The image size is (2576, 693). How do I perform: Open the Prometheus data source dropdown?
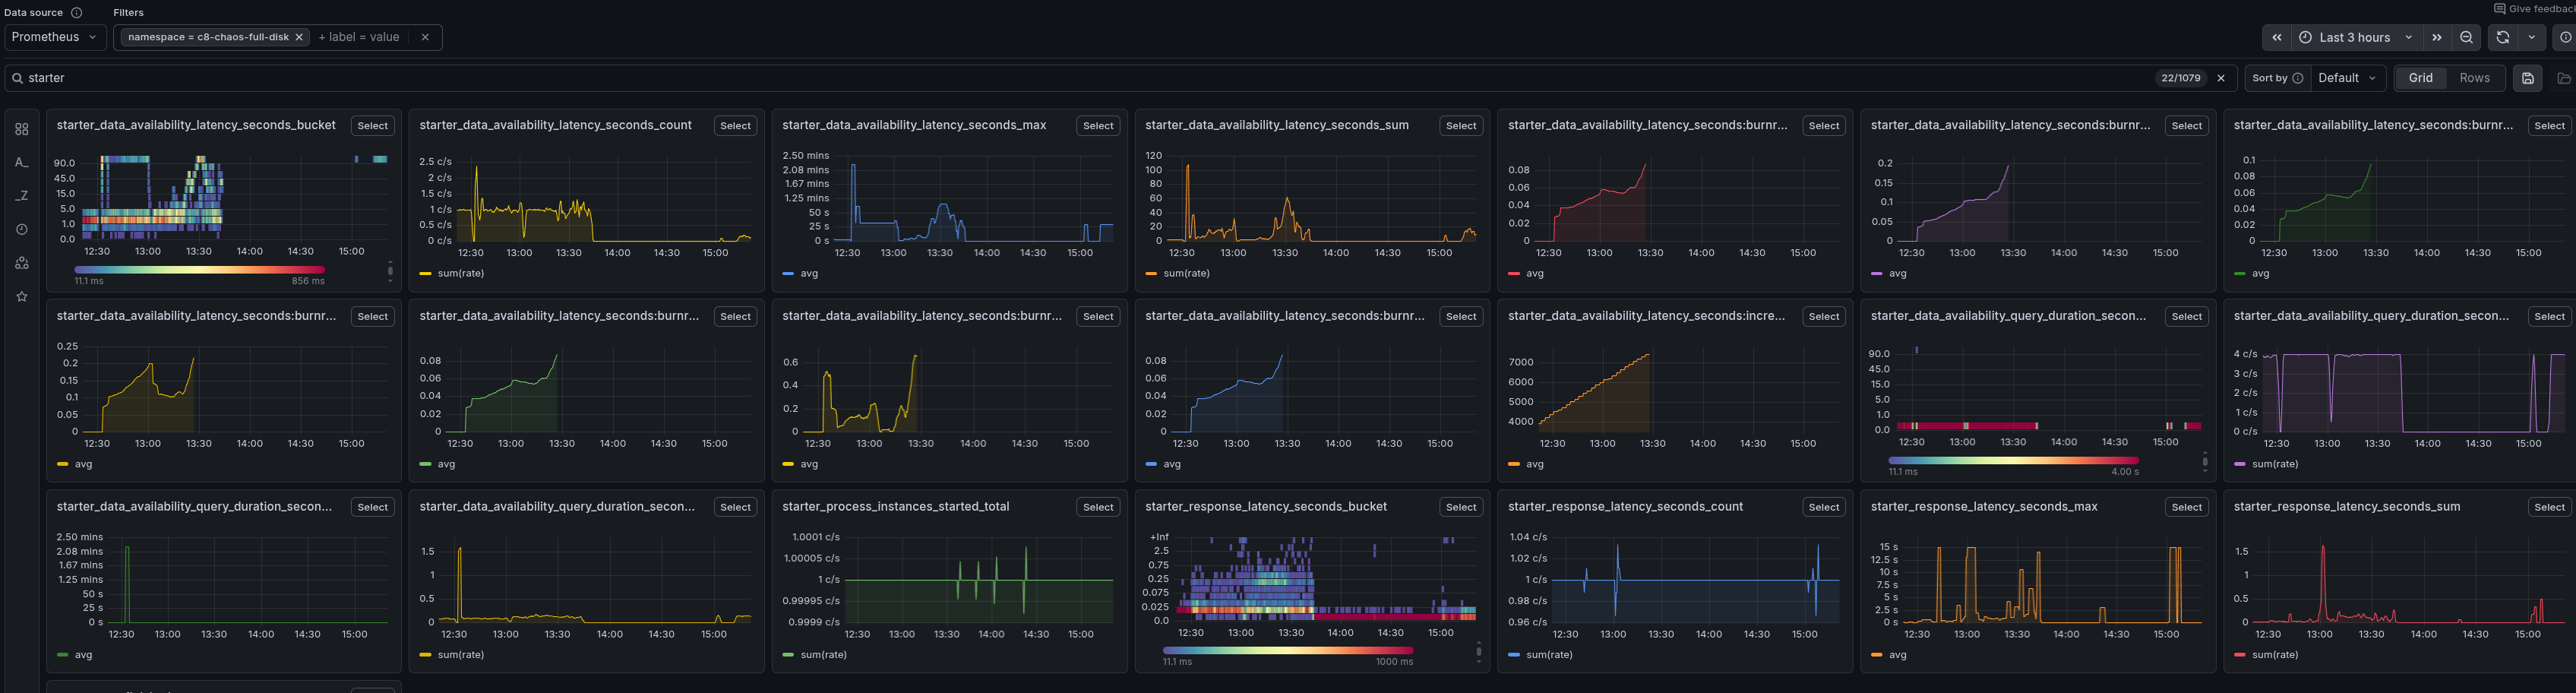54,37
